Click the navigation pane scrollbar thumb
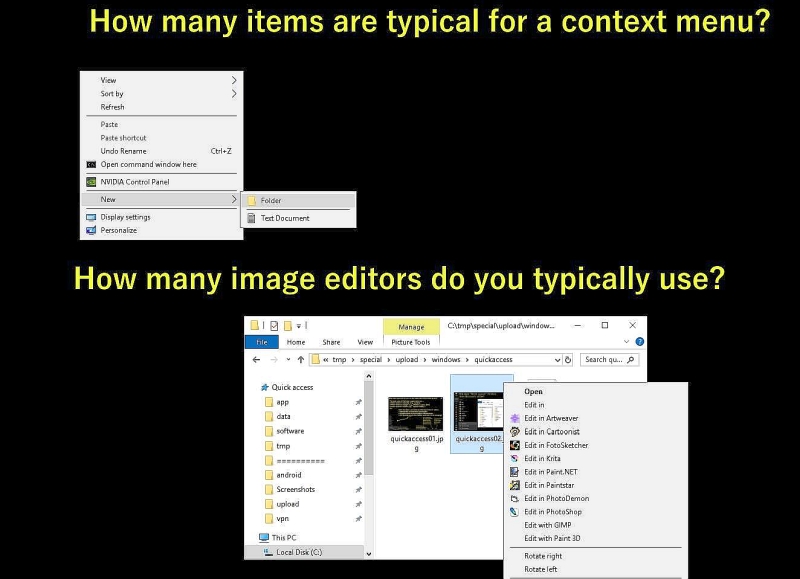 [x=369, y=429]
